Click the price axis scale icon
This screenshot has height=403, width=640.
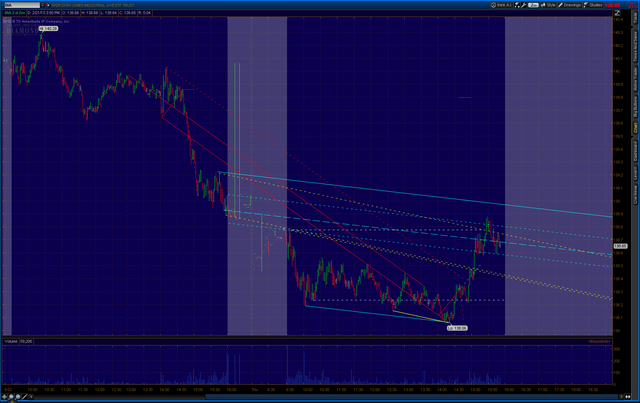coord(617,13)
